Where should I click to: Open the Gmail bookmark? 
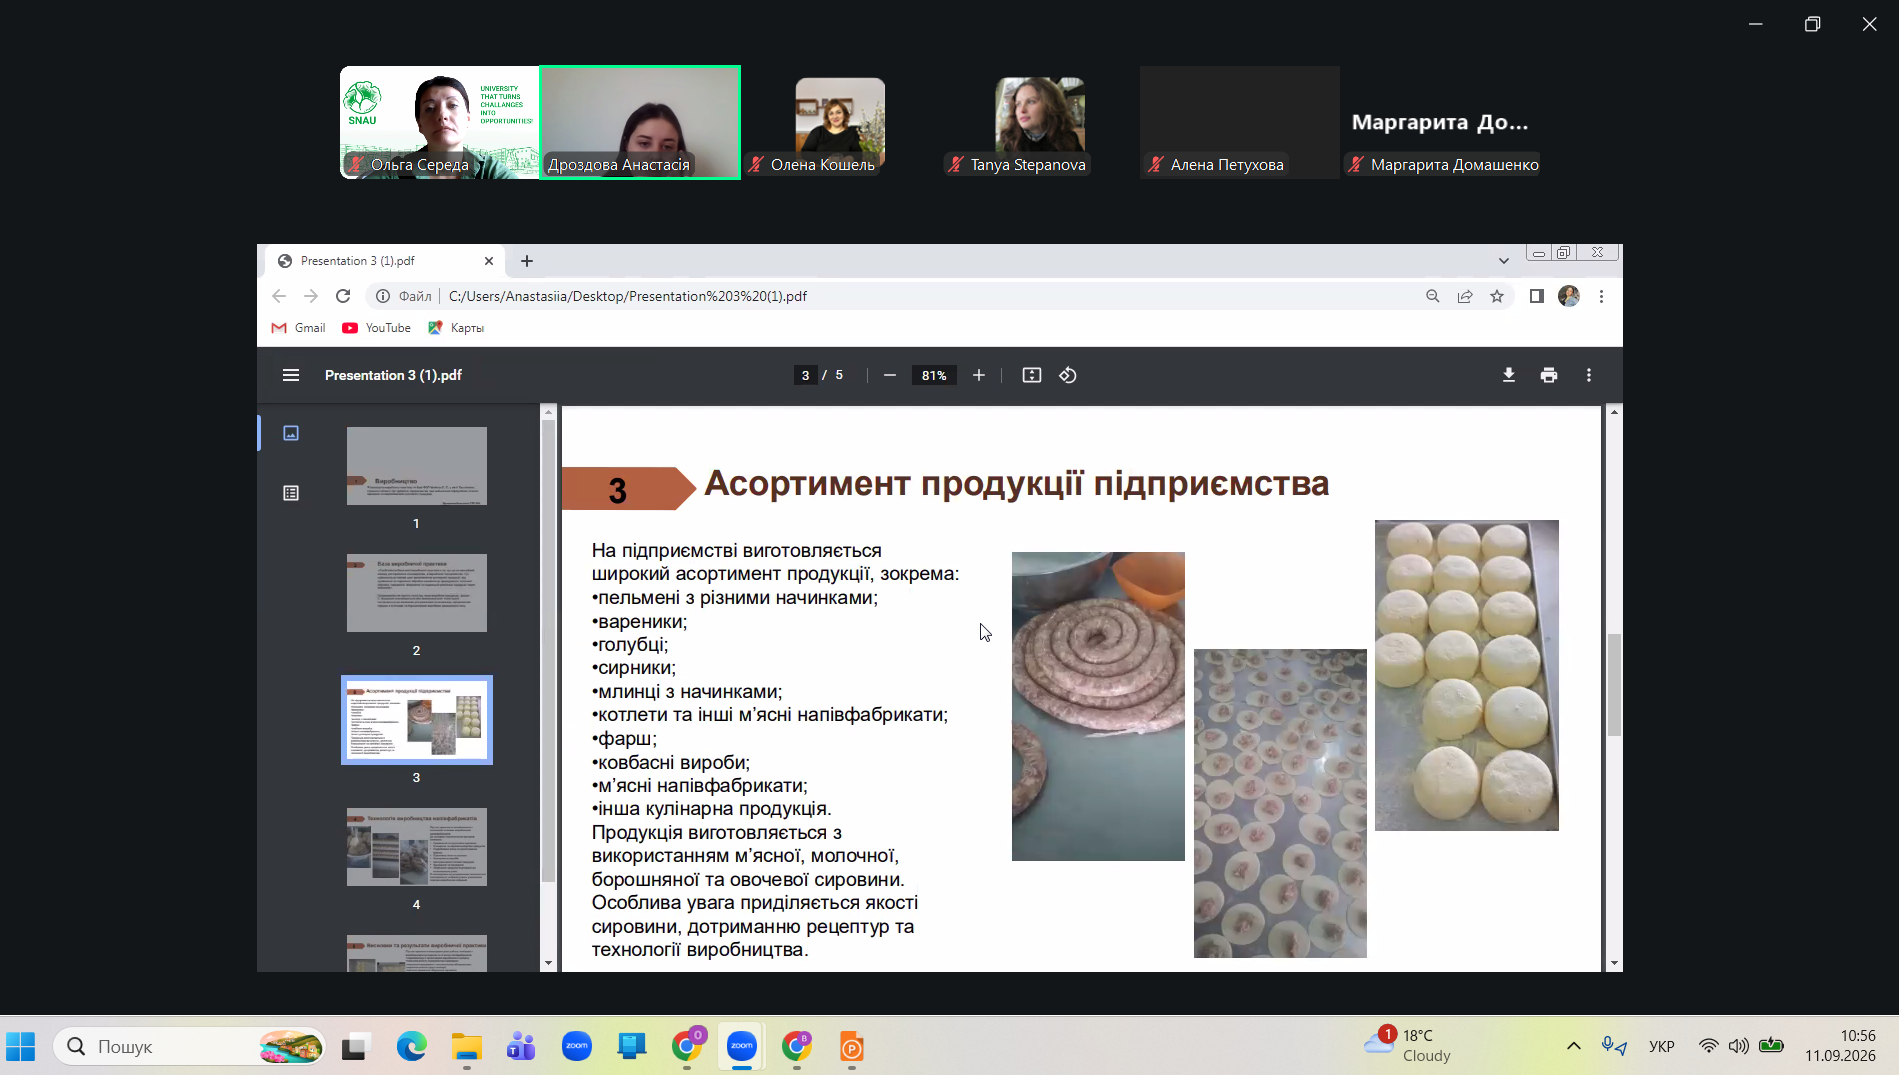298,328
